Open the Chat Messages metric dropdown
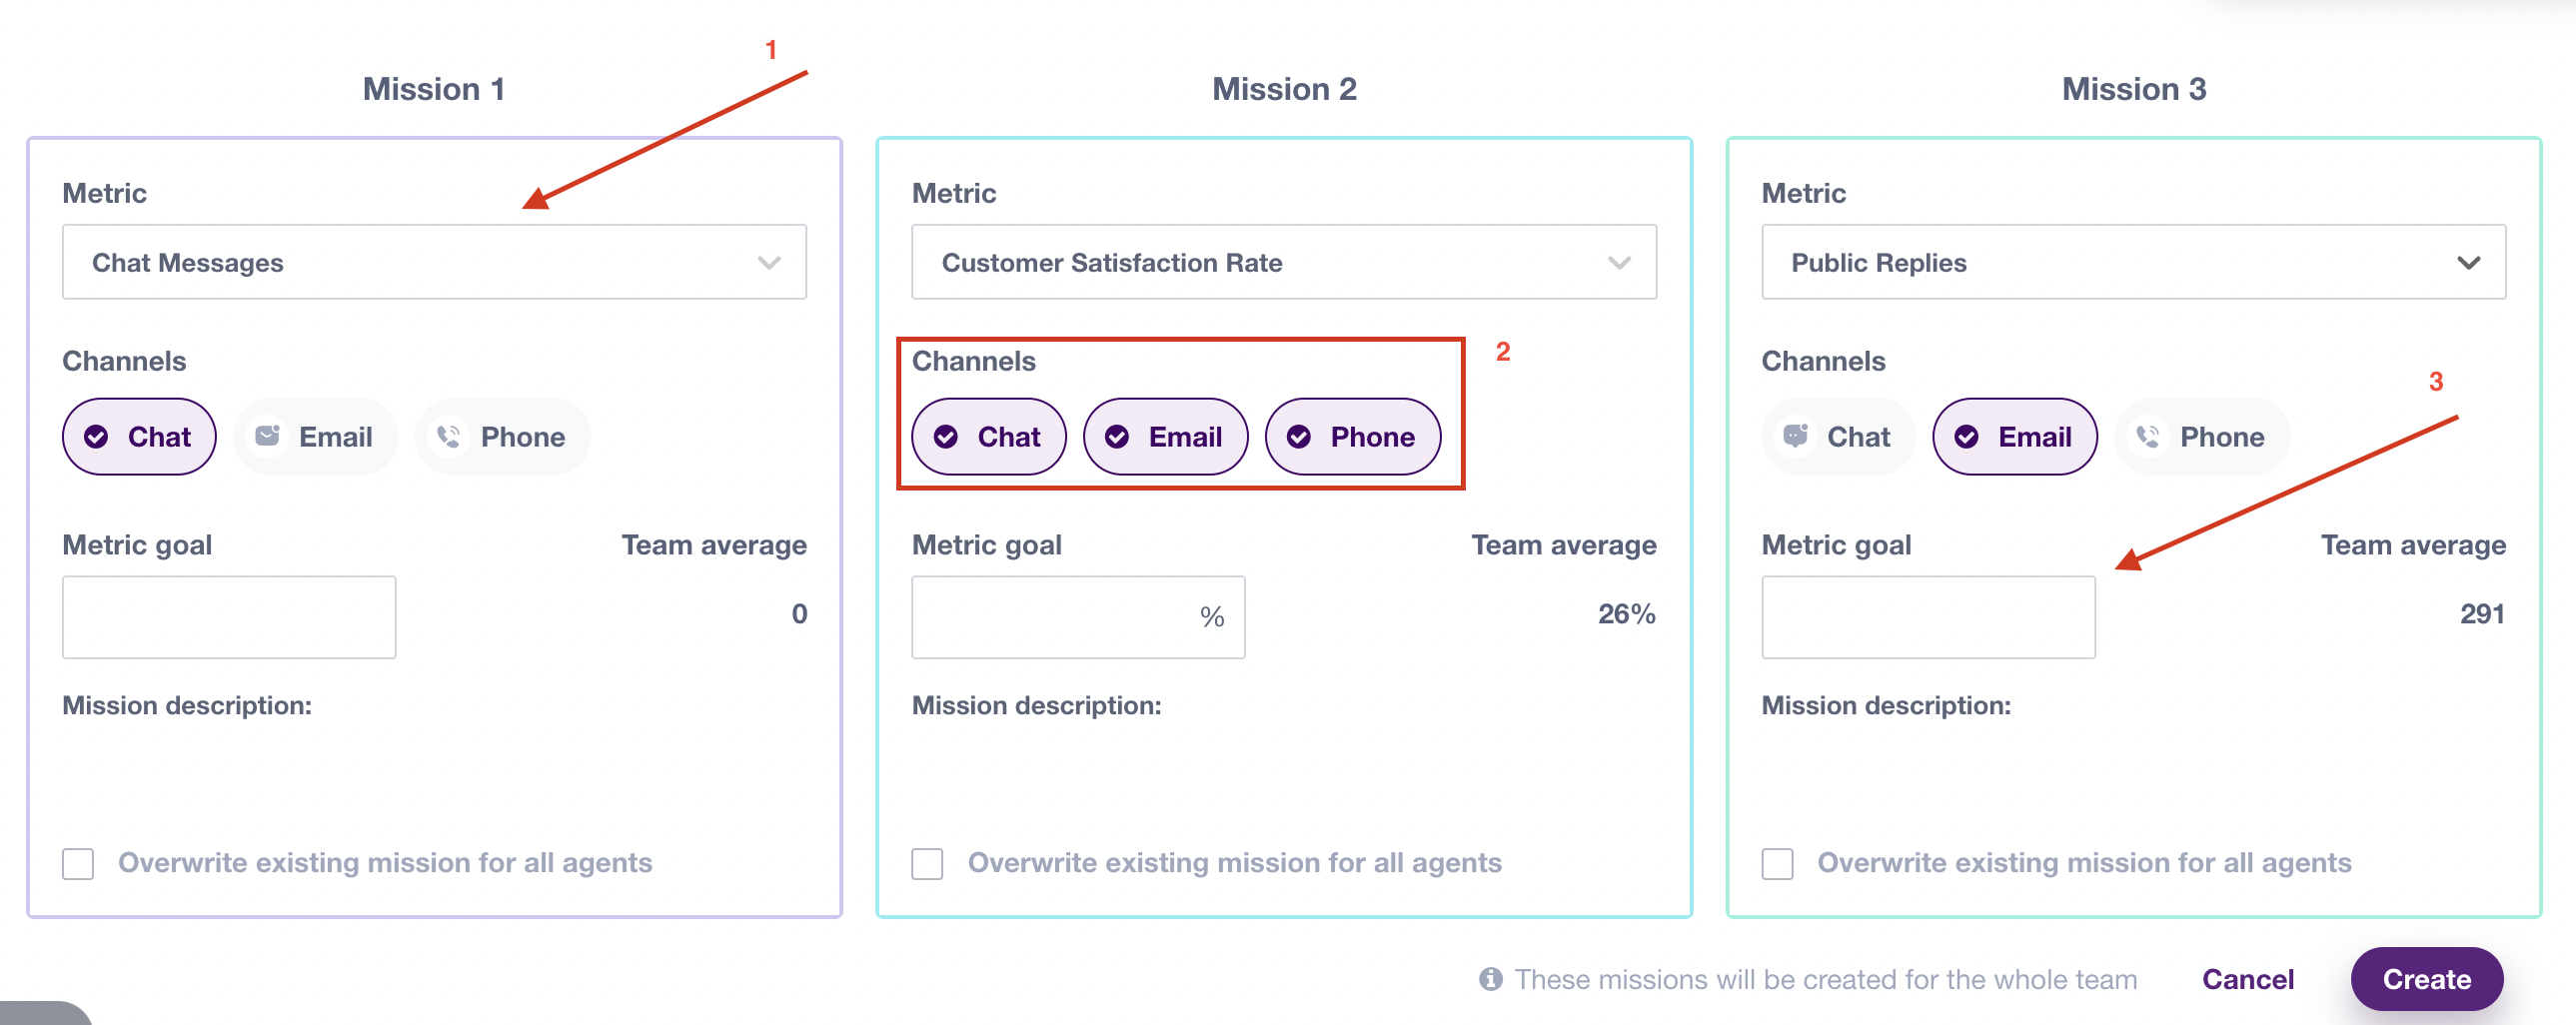The image size is (2576, 1025). 434,262
